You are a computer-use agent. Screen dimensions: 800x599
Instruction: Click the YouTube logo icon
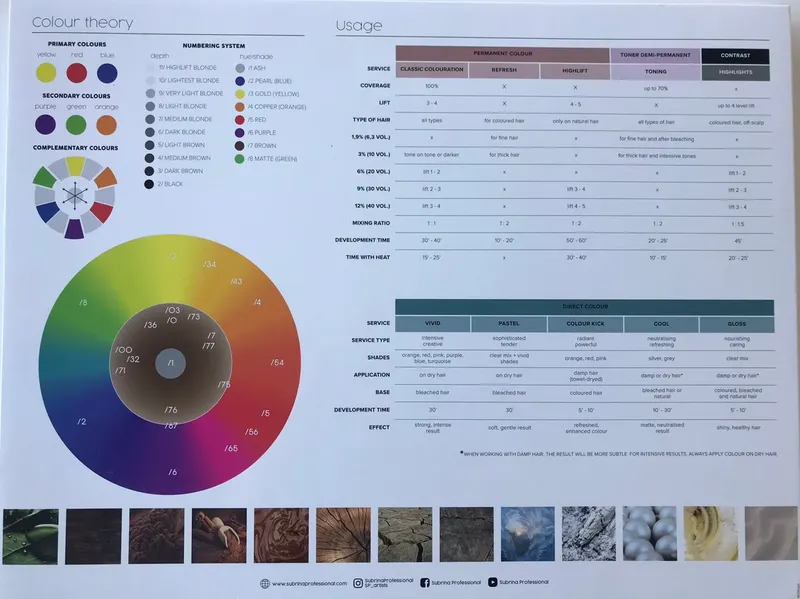(x=492, y=582)
